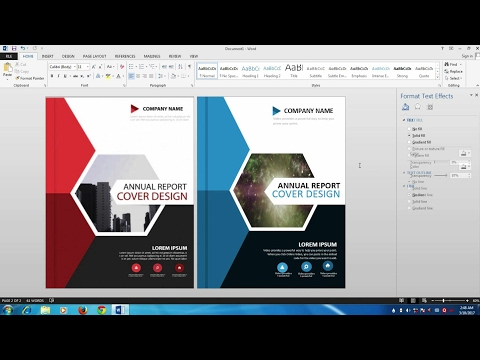Apply the Heading 1 style
480x360 pixels.
tap(250, 71)
